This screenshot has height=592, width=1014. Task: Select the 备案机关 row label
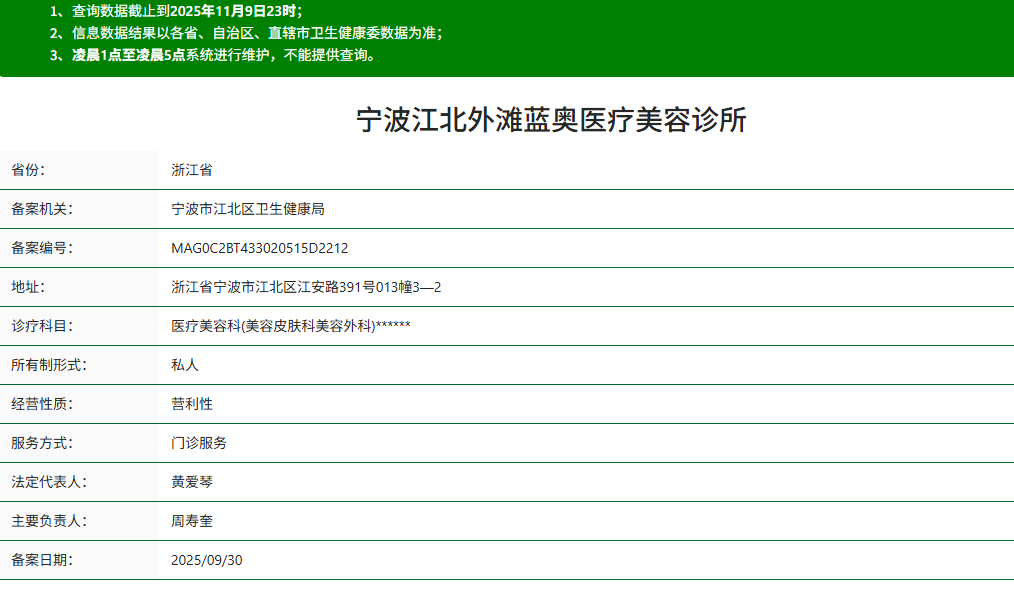click(x=36, y=209)
